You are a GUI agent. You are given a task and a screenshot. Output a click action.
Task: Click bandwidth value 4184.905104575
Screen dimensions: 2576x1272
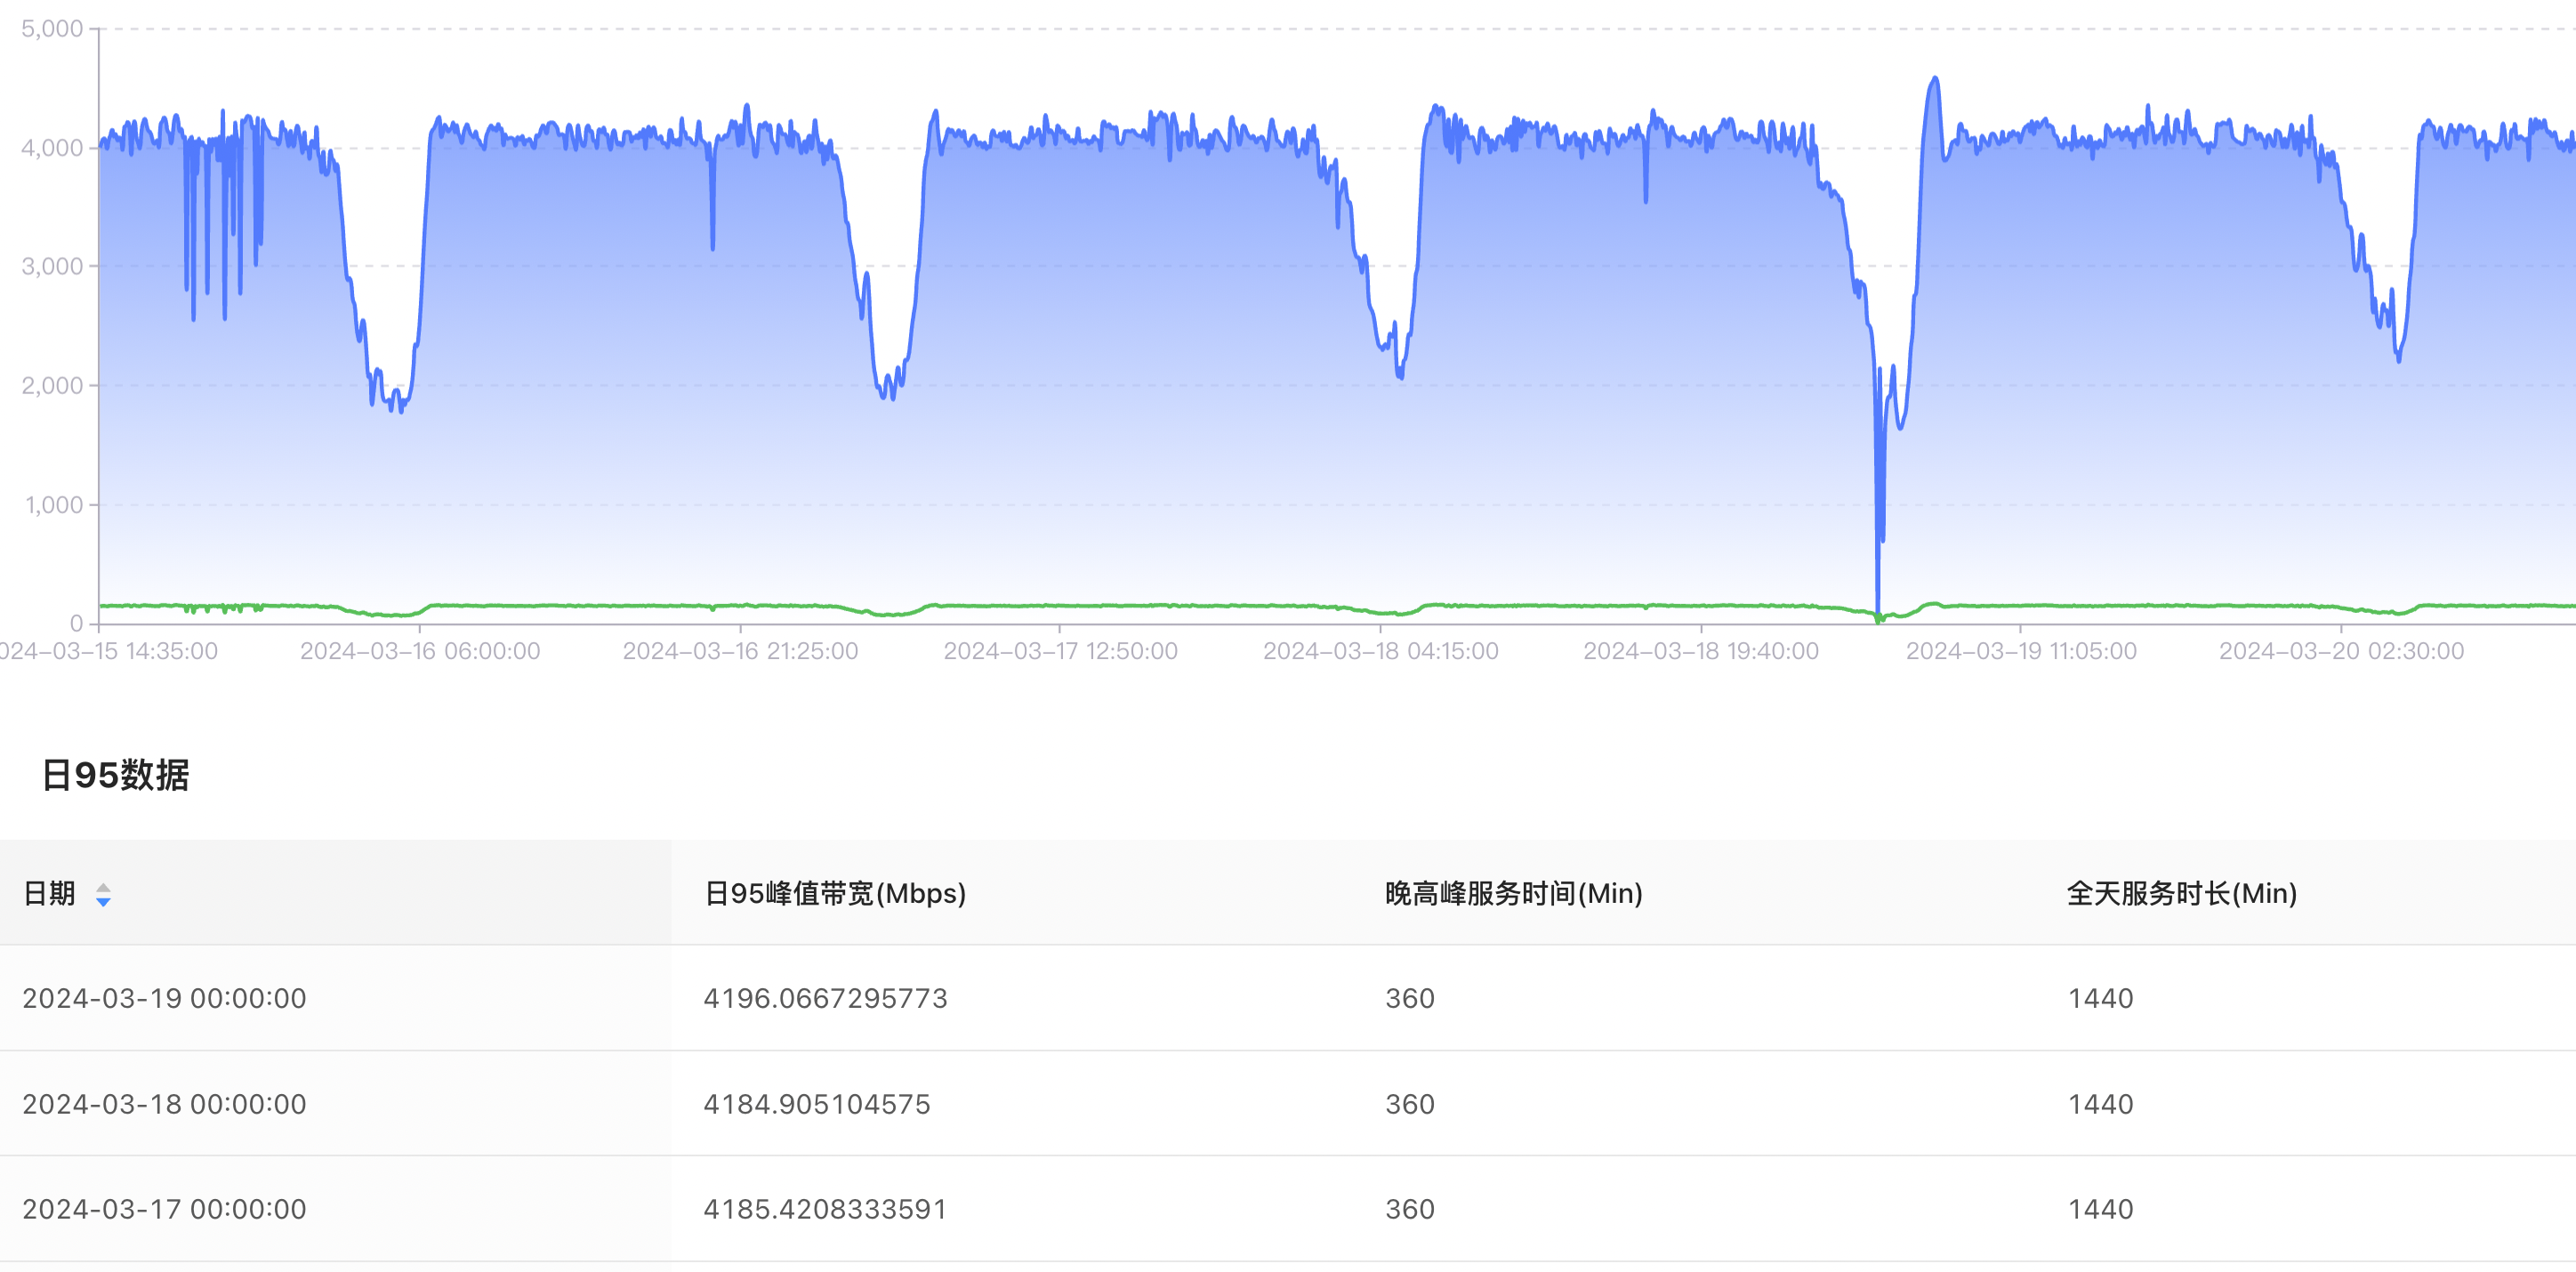click(817, 1104)
